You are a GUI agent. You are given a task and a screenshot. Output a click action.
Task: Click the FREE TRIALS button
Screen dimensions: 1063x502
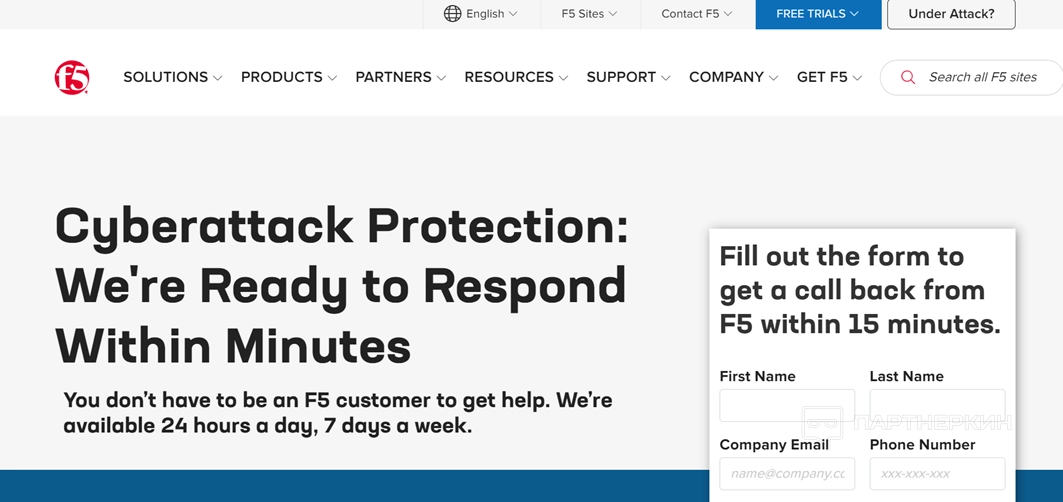click(x=817, y=14)
